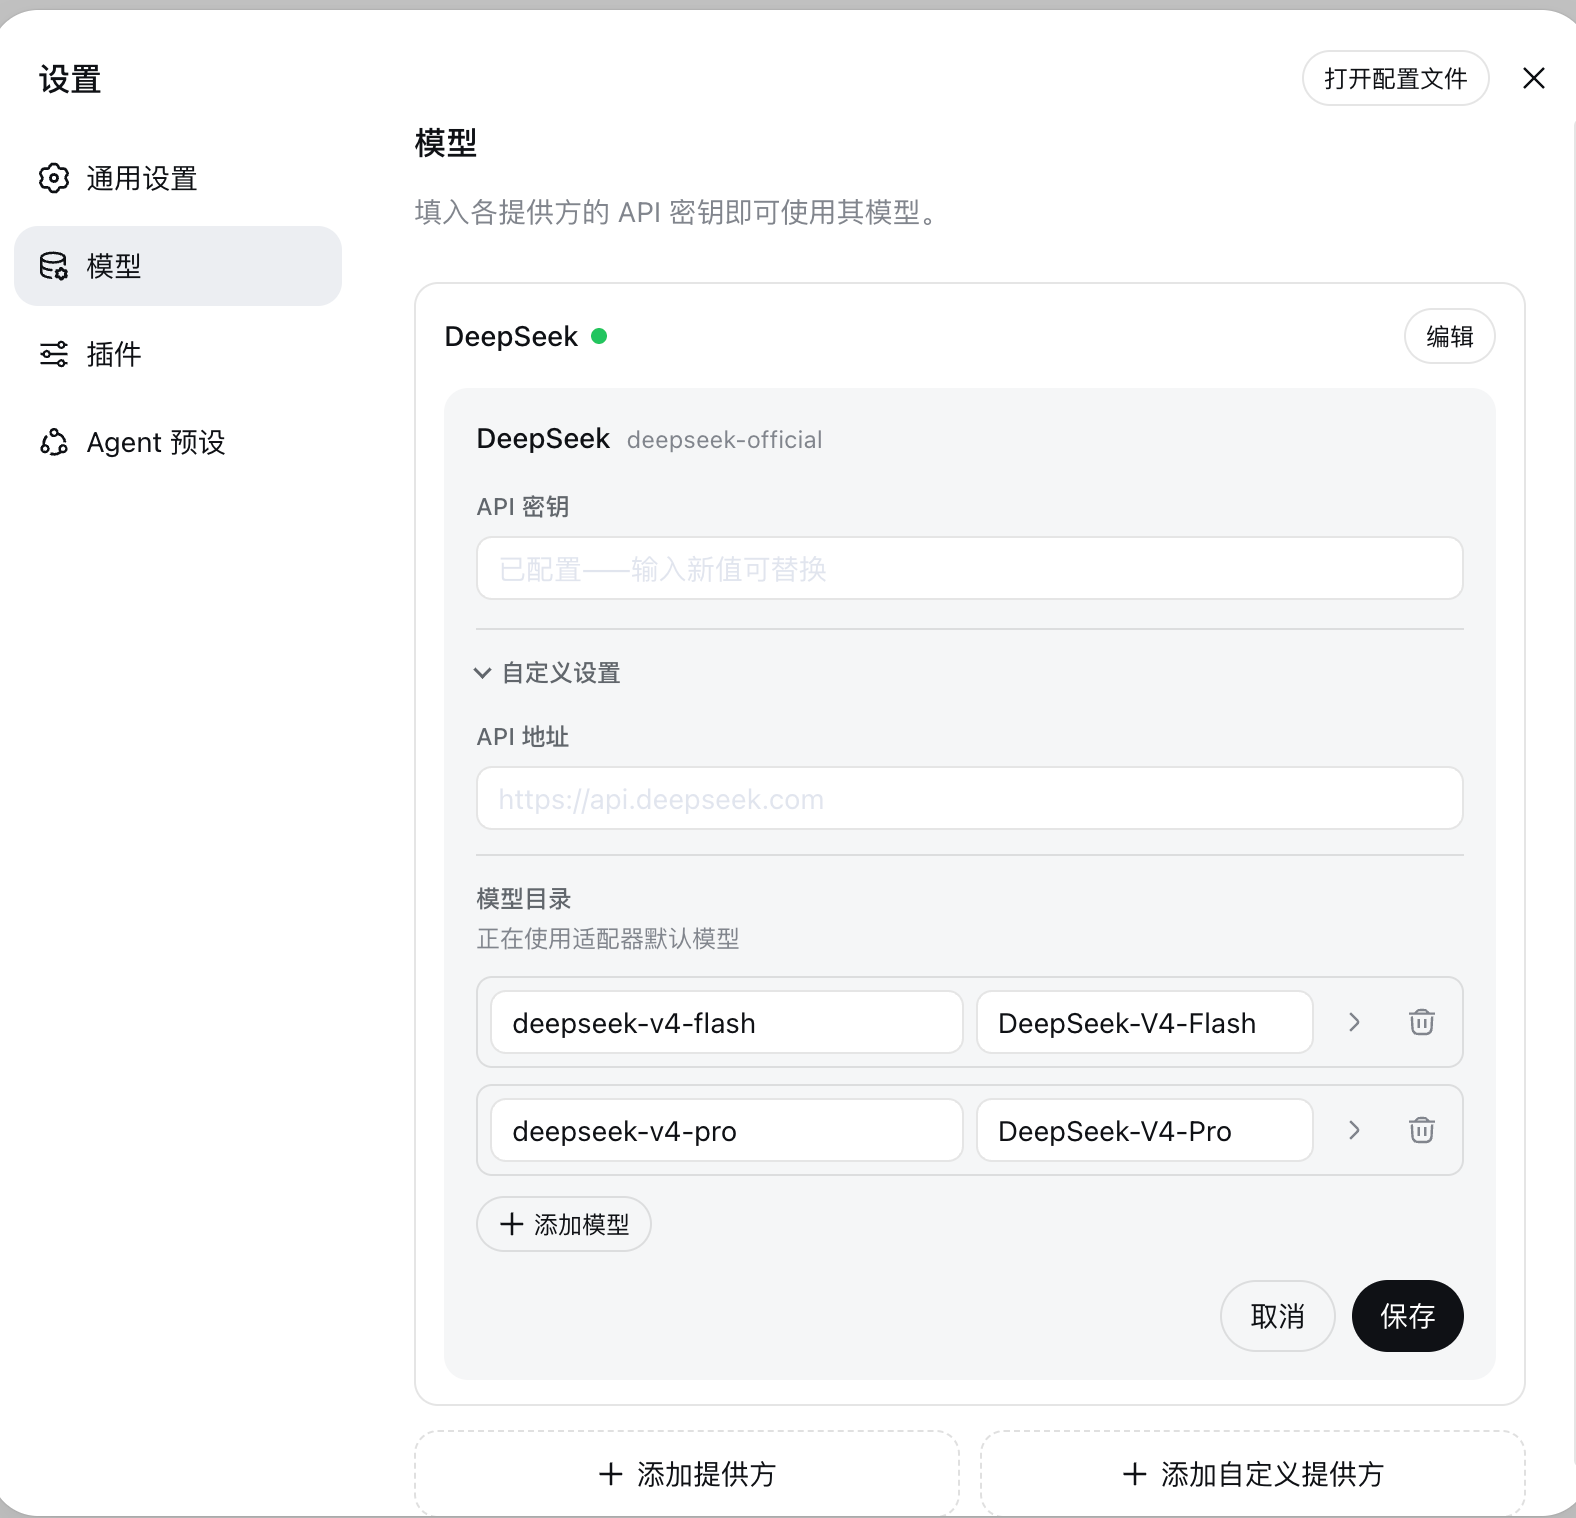Click the sliders icon beside 插件
This screenshot has height=1518, width=1576.
(54, 354)
